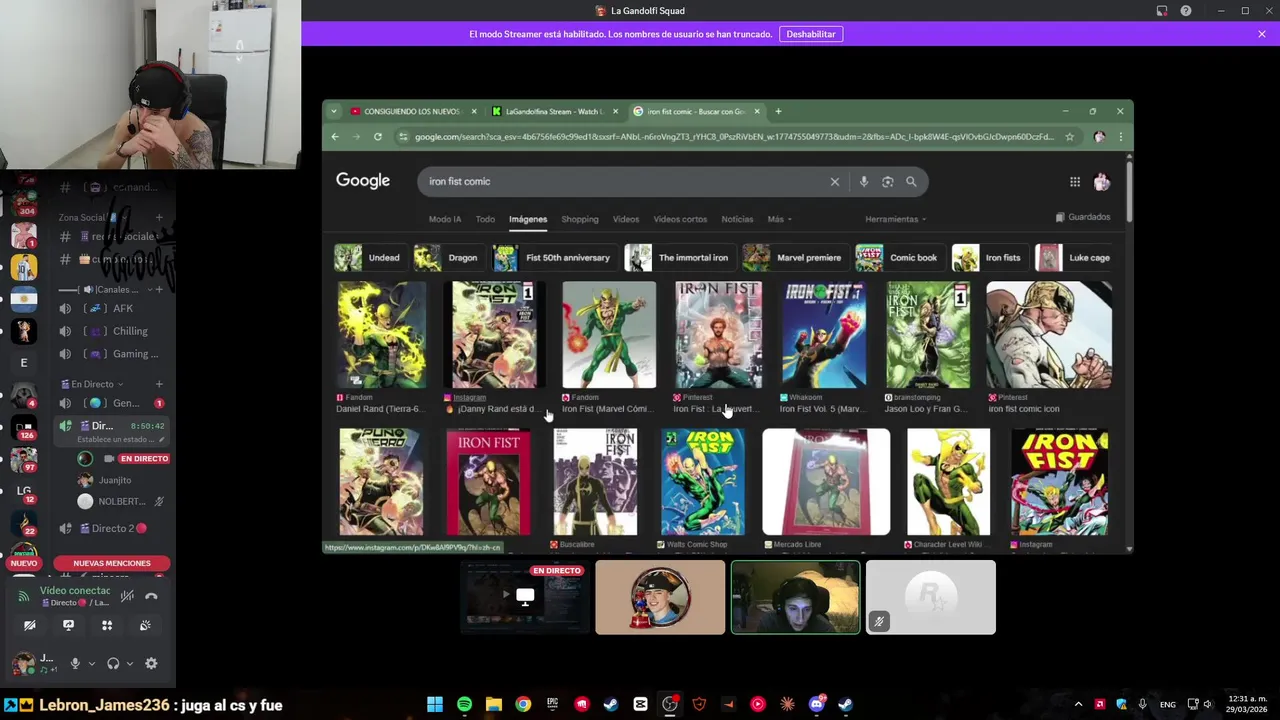Image resolution: width=1280 pixels, height=720 pixels.
Task: Switch to the Todo results tab
Action: (x=485, y=219)
